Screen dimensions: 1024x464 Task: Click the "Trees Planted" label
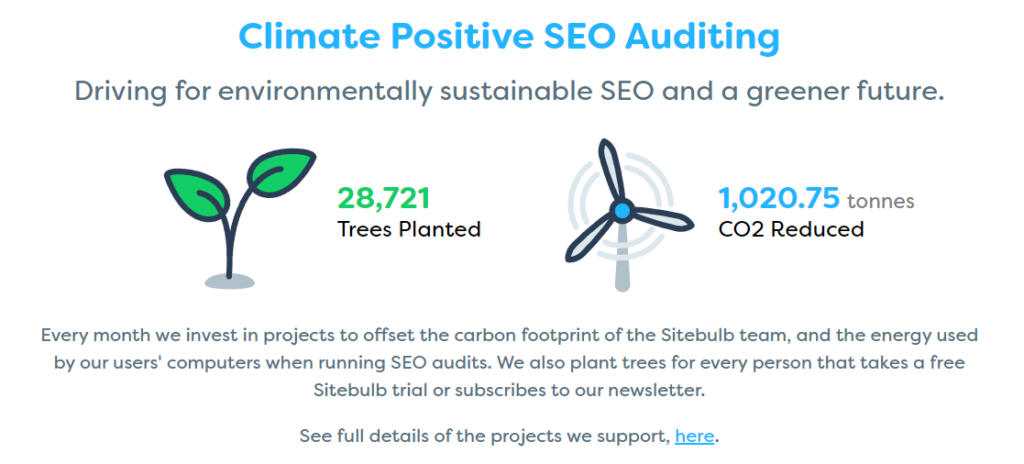(409, 229)
